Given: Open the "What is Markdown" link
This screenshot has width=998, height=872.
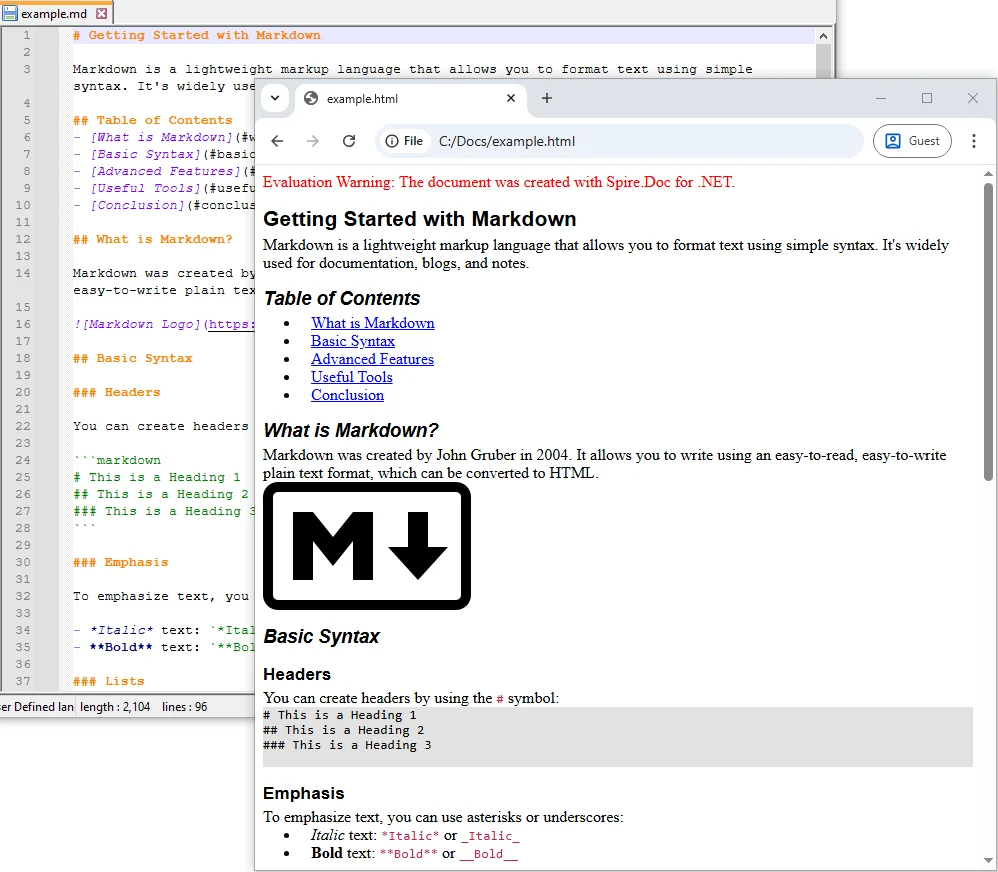Looking at the screenshot, I should (372, 323).
